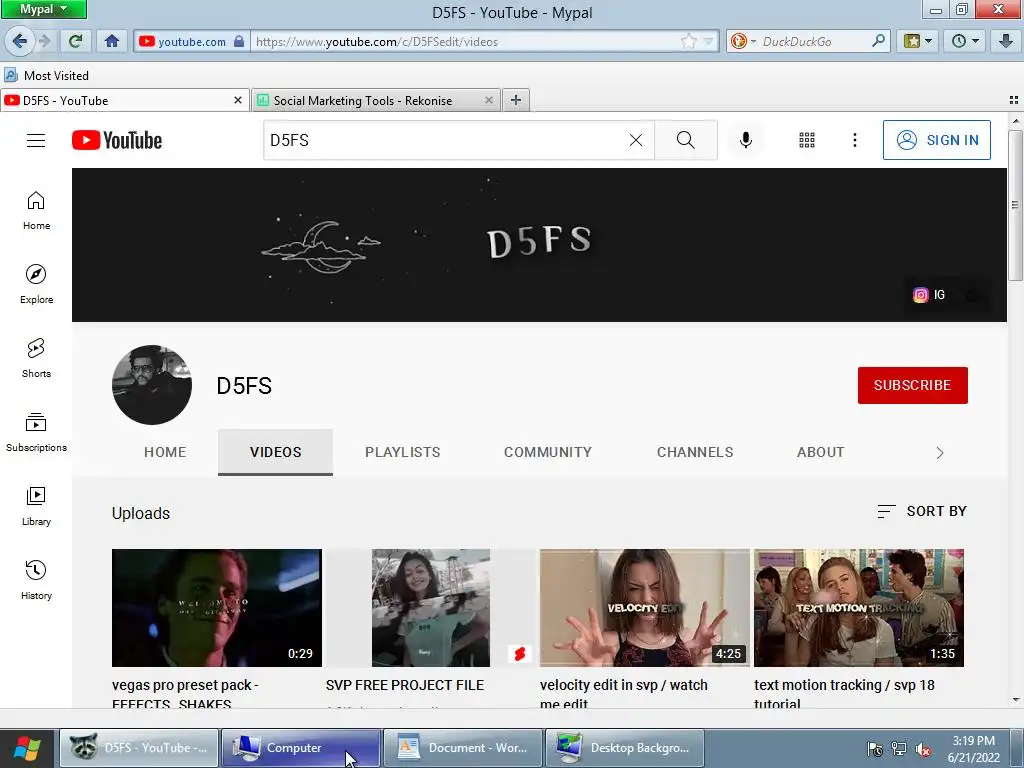Open velocity edit in svp video title
Image resolution: width=1024 pixels, height=768 pixels.
[624, 694]
